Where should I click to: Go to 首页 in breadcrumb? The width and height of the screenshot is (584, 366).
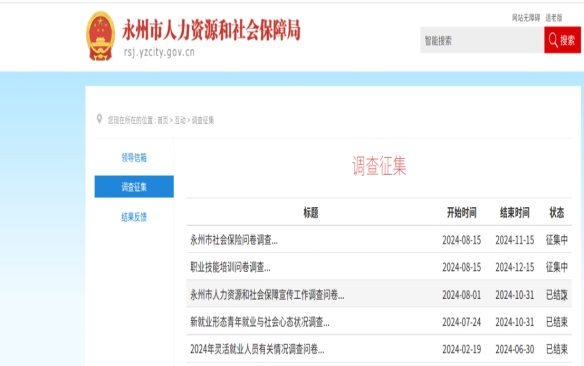[163, 120]
